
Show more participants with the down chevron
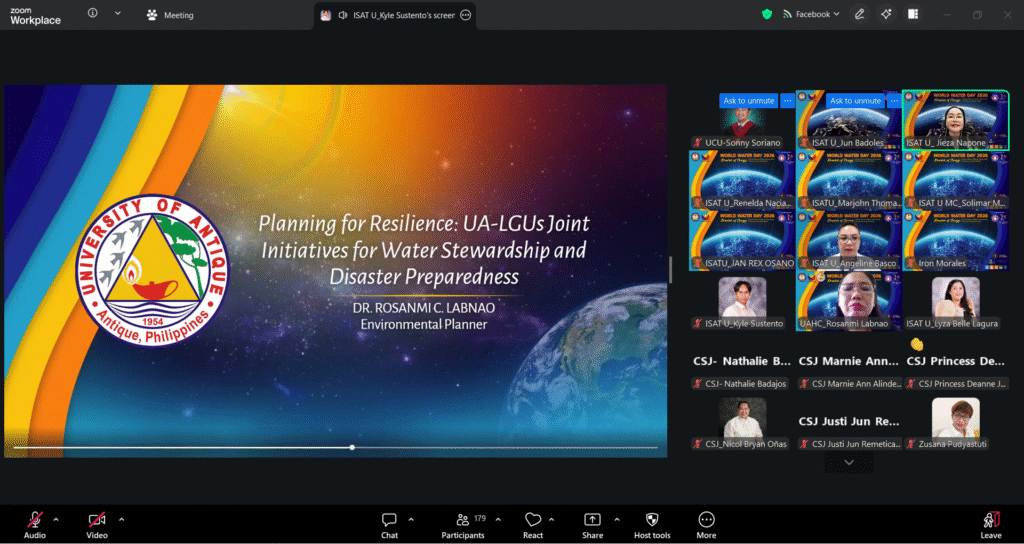click(849, 462)
